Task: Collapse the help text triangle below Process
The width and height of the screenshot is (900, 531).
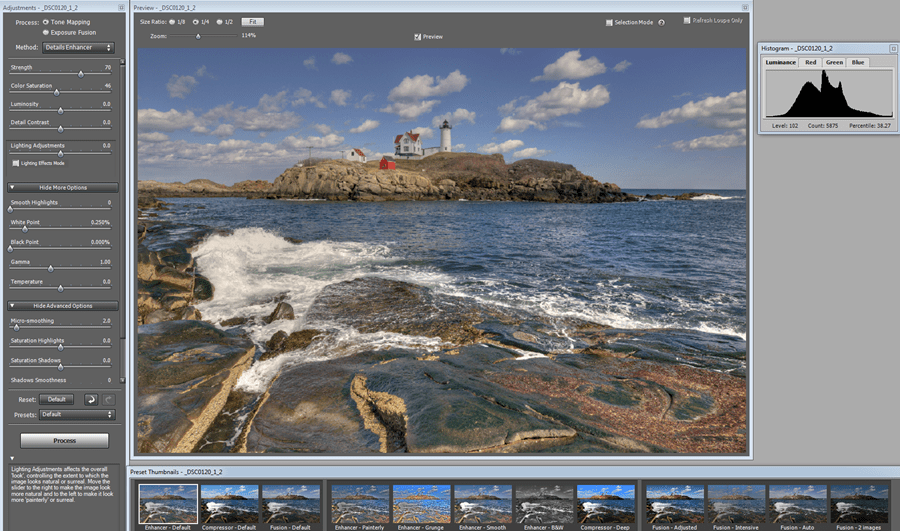Action: click(x=11, y=458)
